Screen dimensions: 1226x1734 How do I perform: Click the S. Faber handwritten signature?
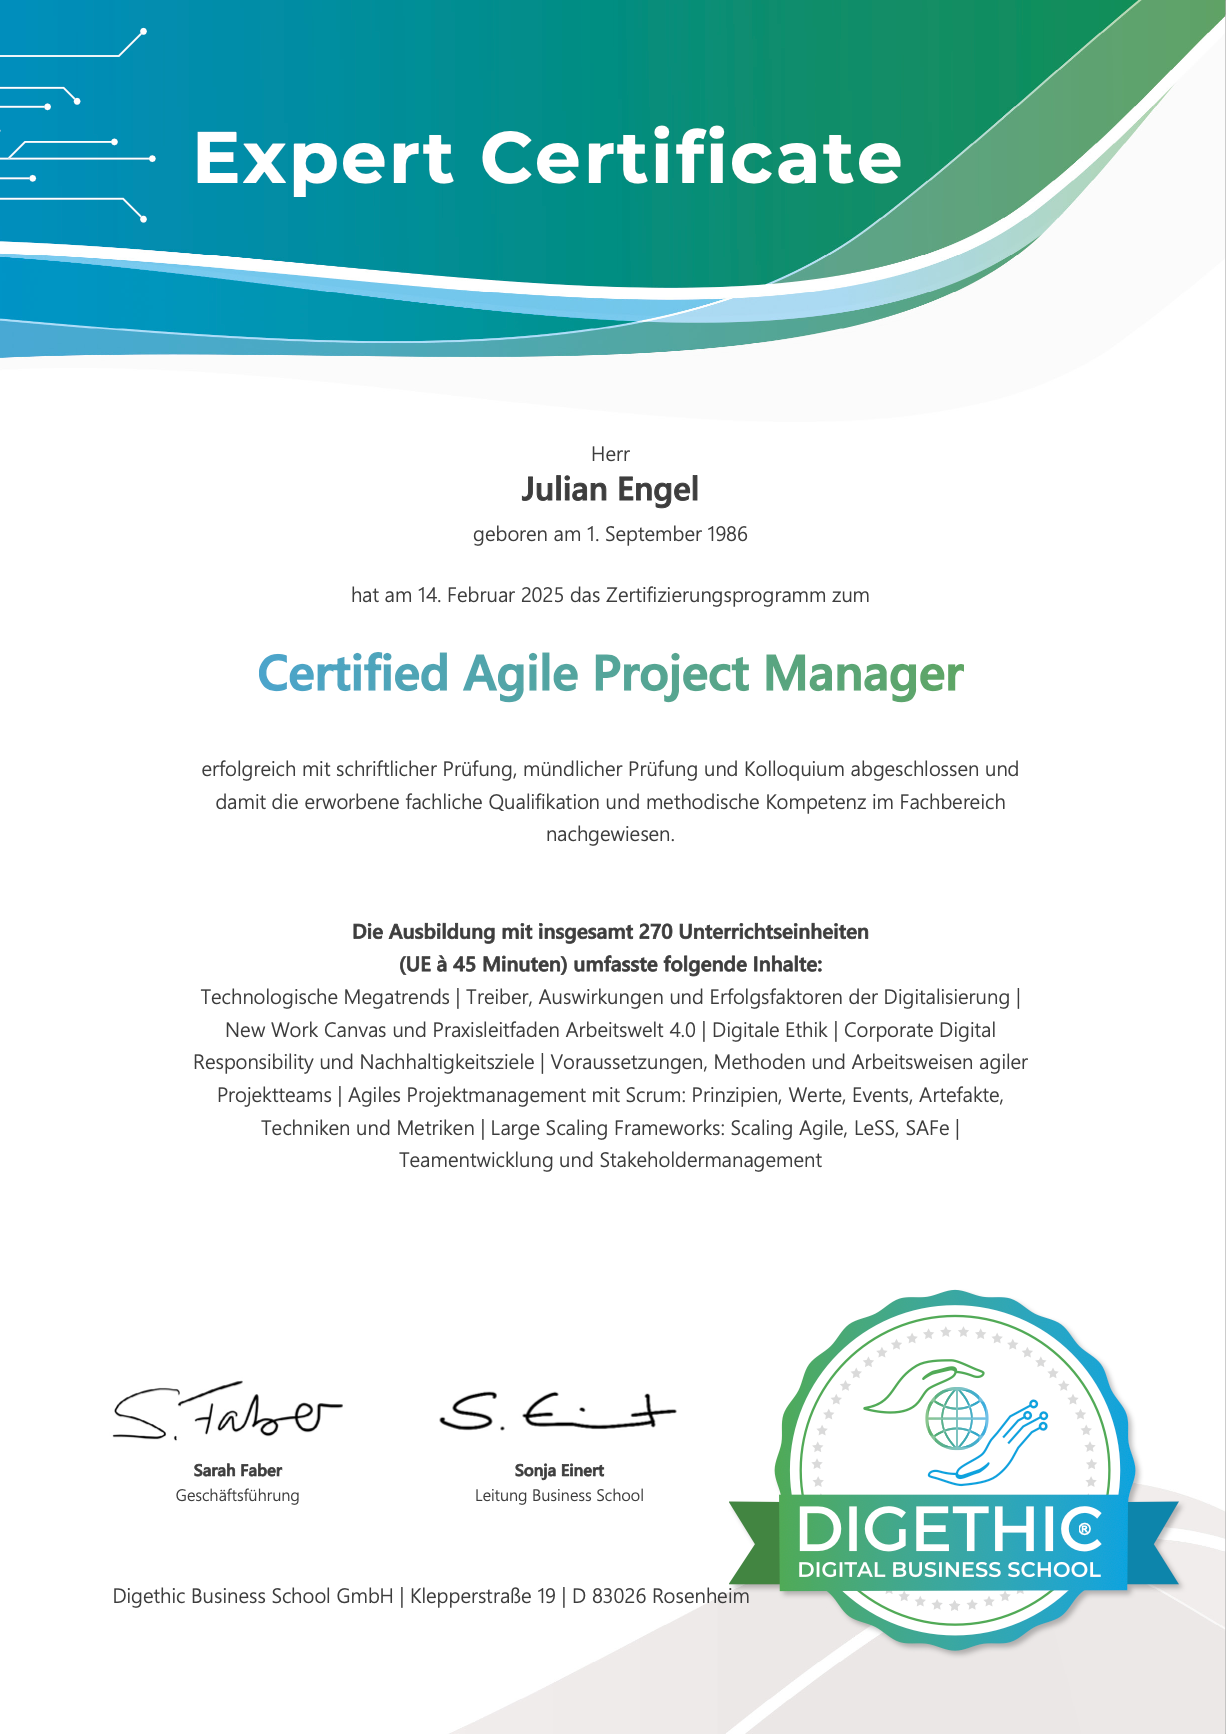point(227,1412)
